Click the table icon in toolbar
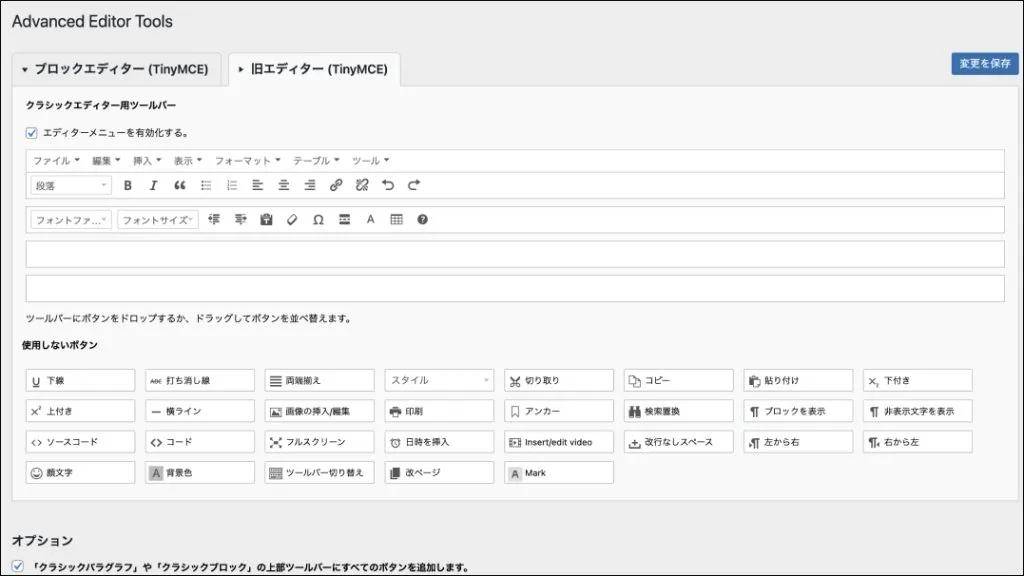The height and width of the screenshot is (576, 1024). pyautogui.click(x=396, y=219)
